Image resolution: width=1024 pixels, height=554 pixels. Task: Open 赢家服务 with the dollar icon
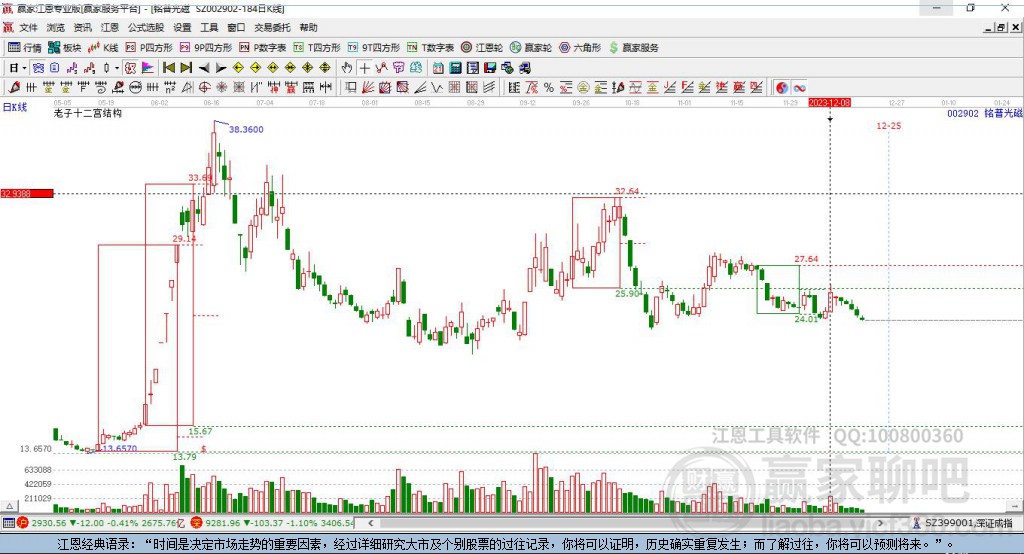[633, 48]
